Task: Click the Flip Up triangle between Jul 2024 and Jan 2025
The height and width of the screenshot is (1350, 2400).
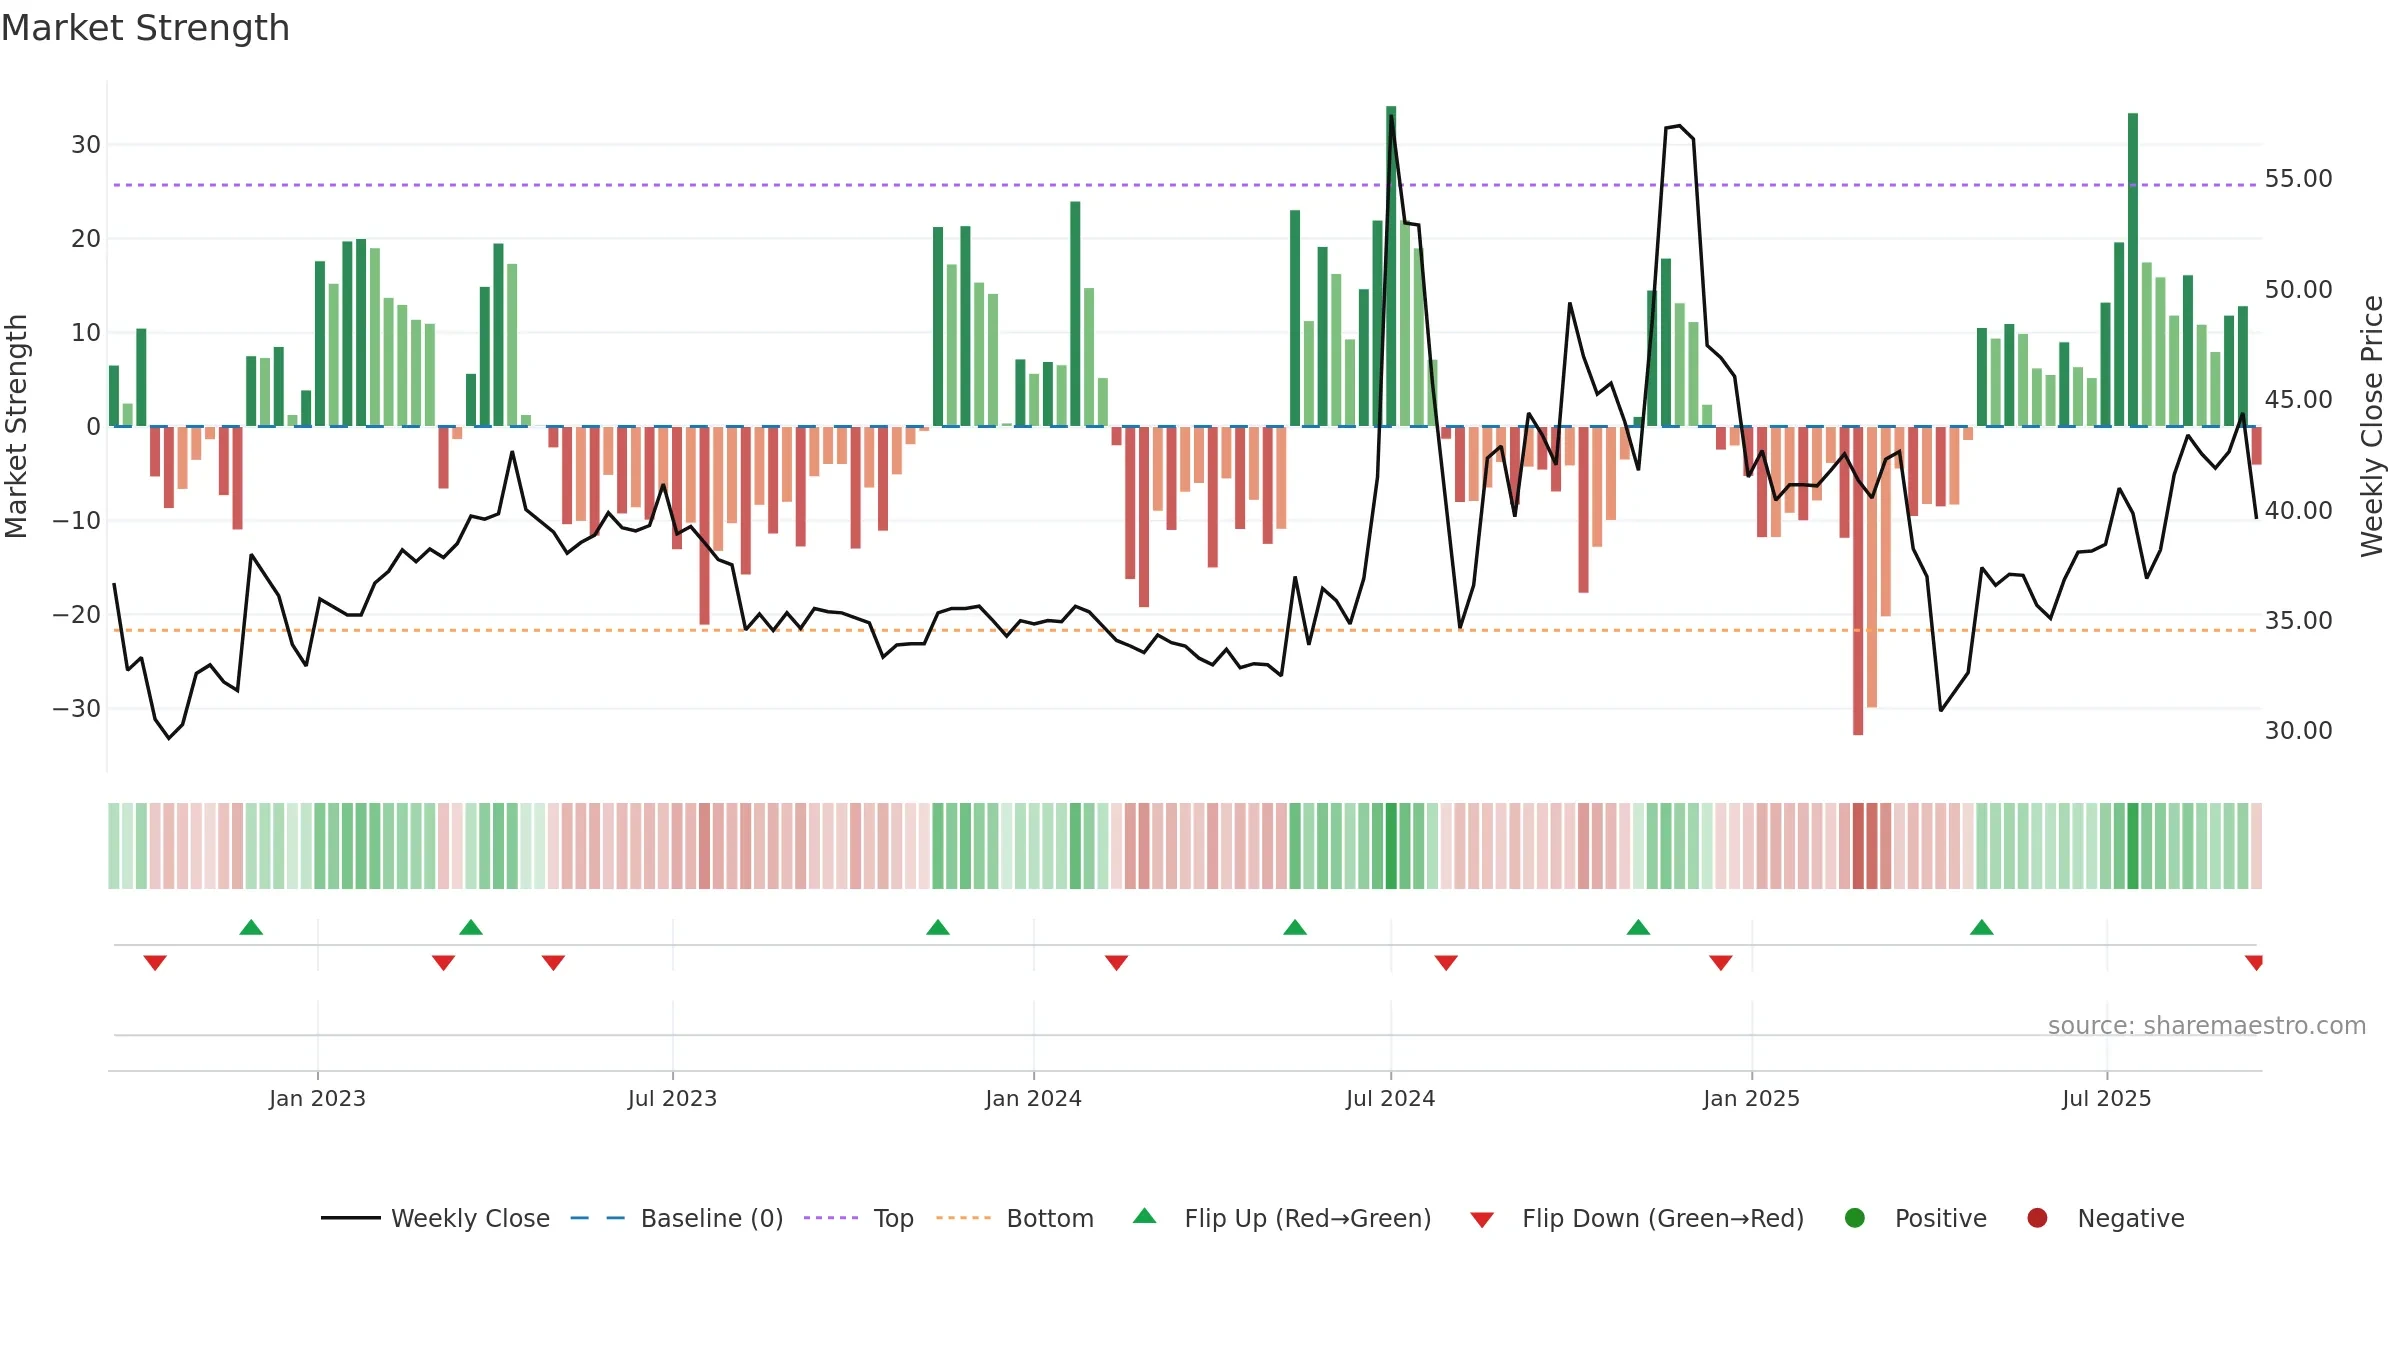Action: pos(1638,928)
